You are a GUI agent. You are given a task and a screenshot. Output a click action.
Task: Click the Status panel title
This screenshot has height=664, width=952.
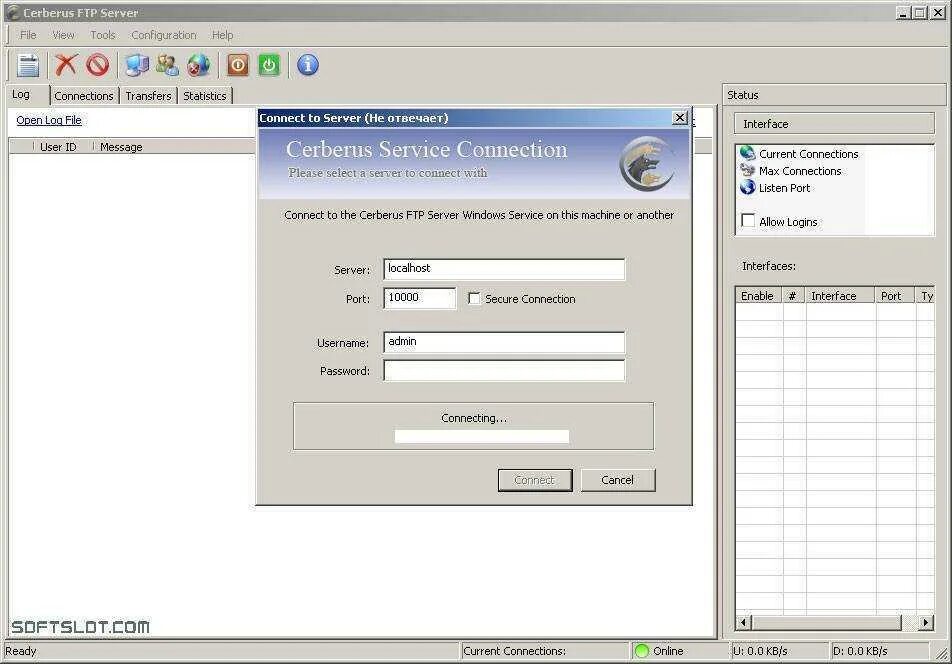pos(743,95)
